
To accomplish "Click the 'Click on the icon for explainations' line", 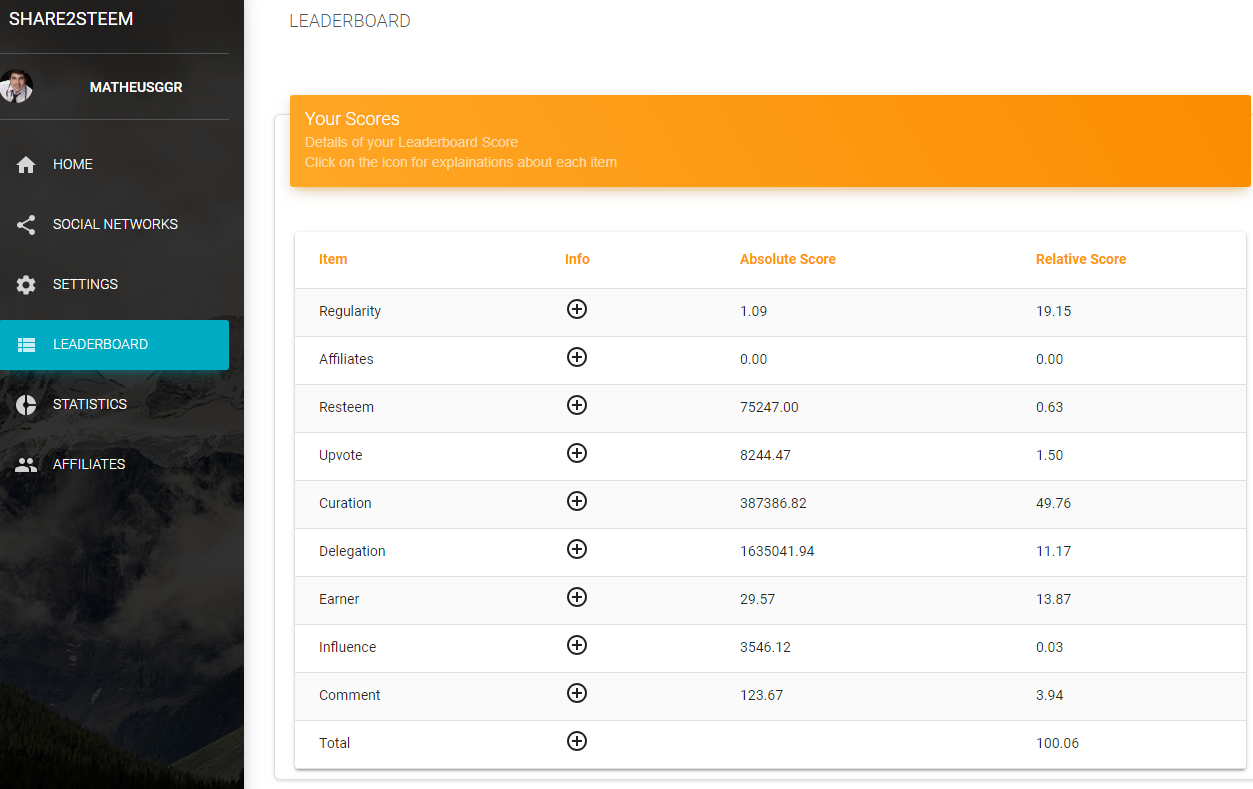I will [x=461, y=162].
